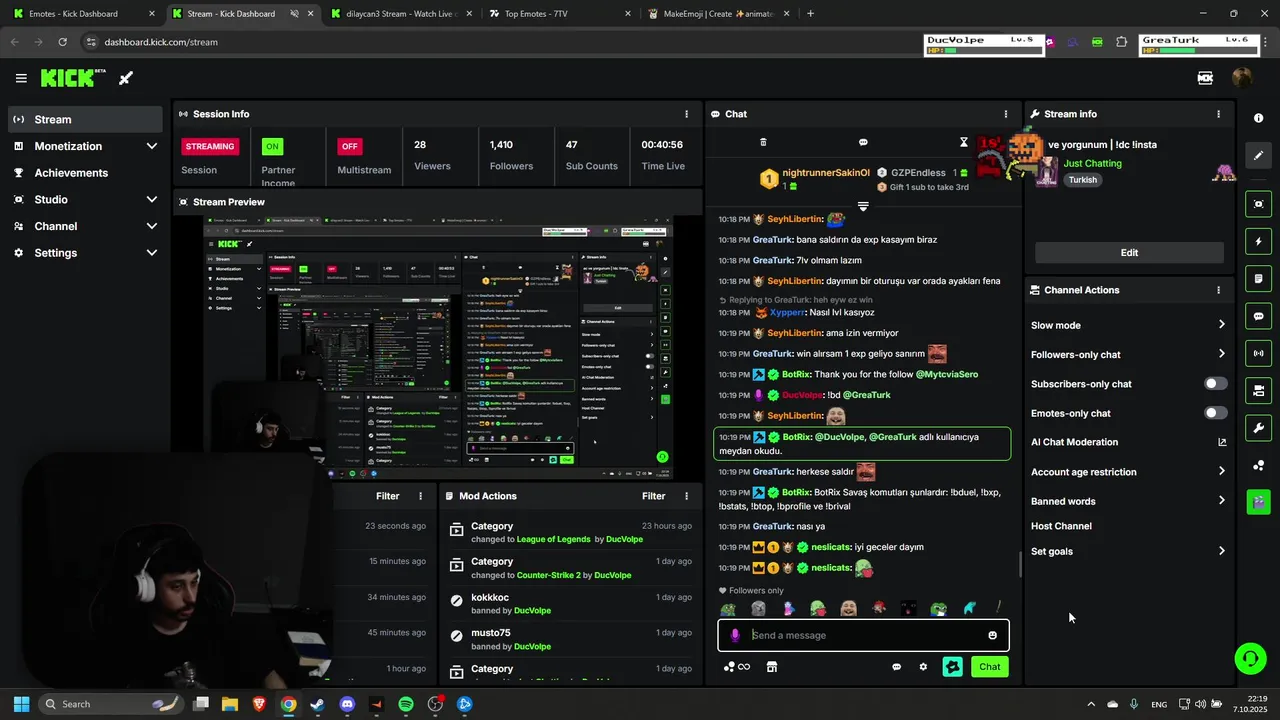Switch to Top Emotes - 7TV tab
The image size is (1280, 720).
(x=558, y=14)
